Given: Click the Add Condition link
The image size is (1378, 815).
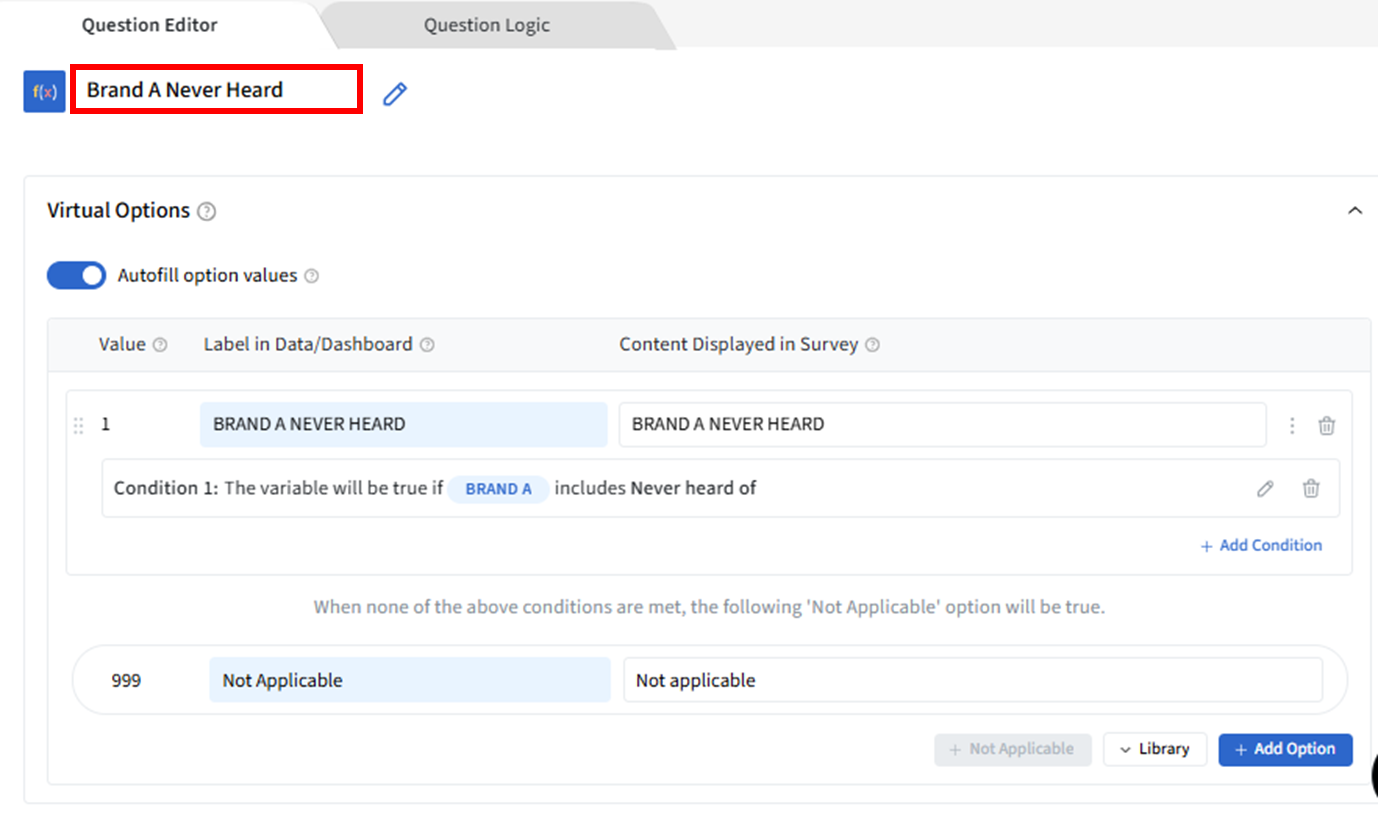Looking at the screenshot, I should click(x=1261, y=546).
